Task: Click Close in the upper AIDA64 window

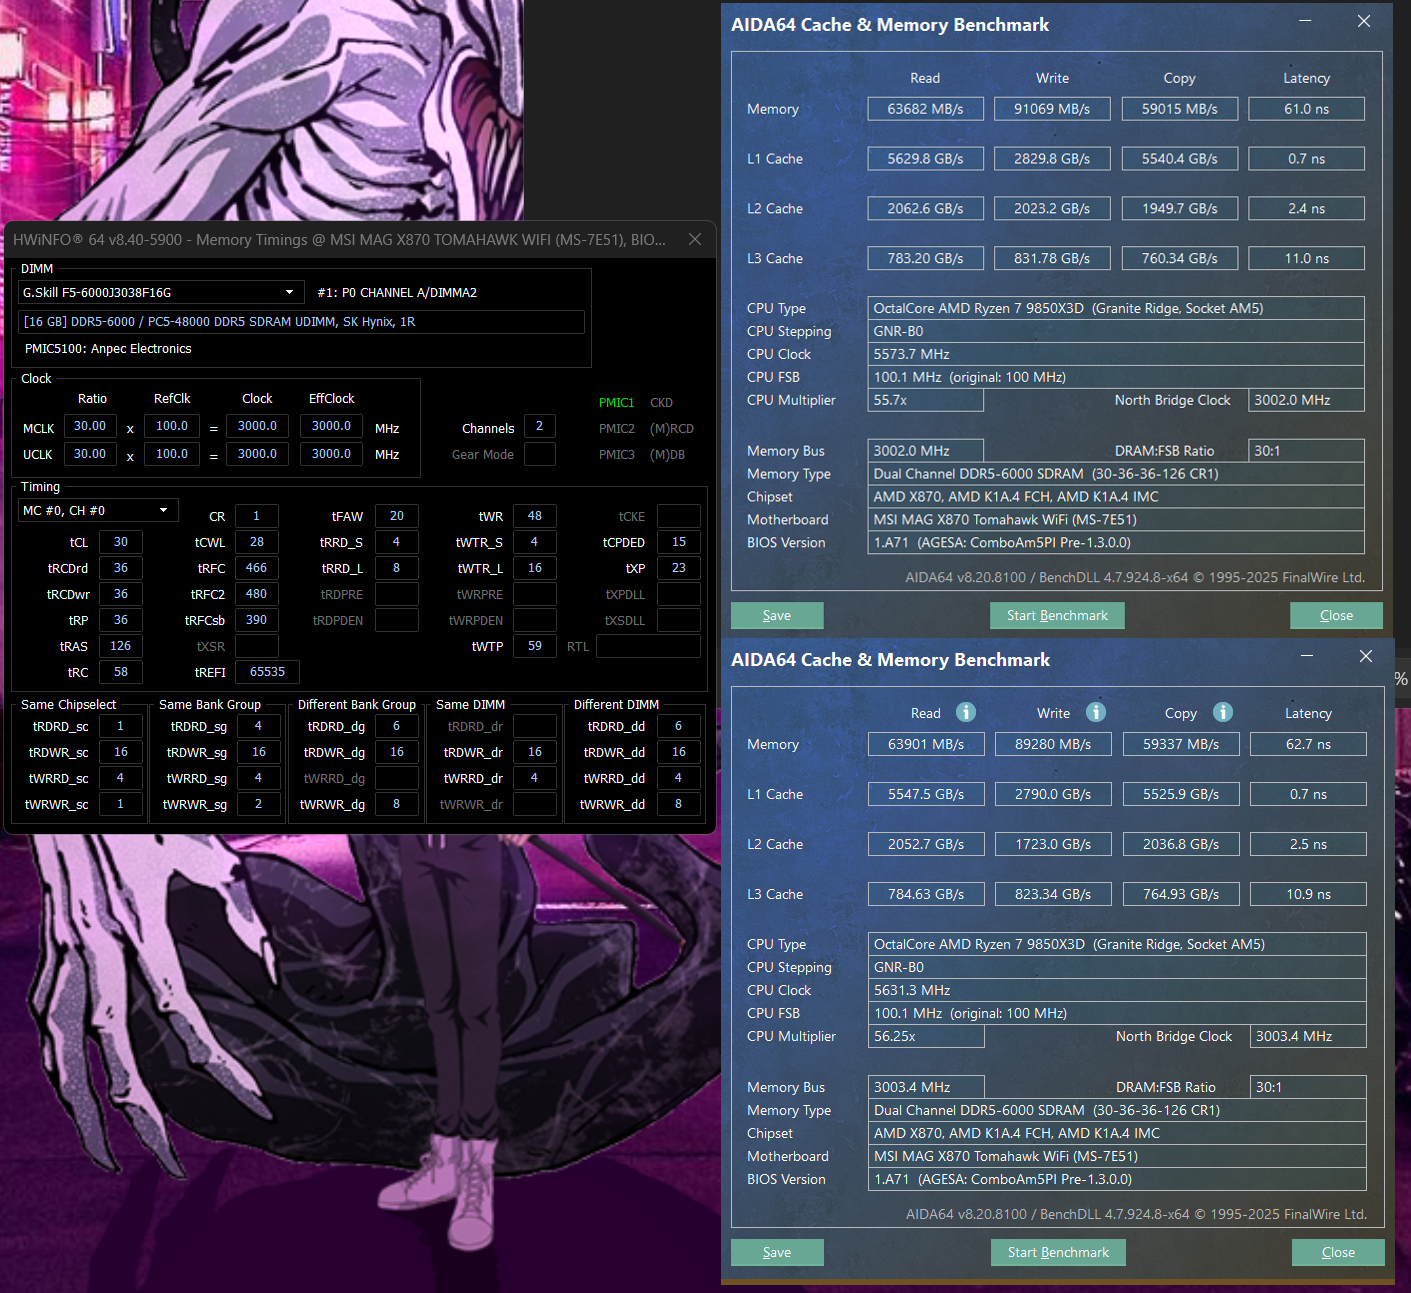Action: tap(1336, 615)
